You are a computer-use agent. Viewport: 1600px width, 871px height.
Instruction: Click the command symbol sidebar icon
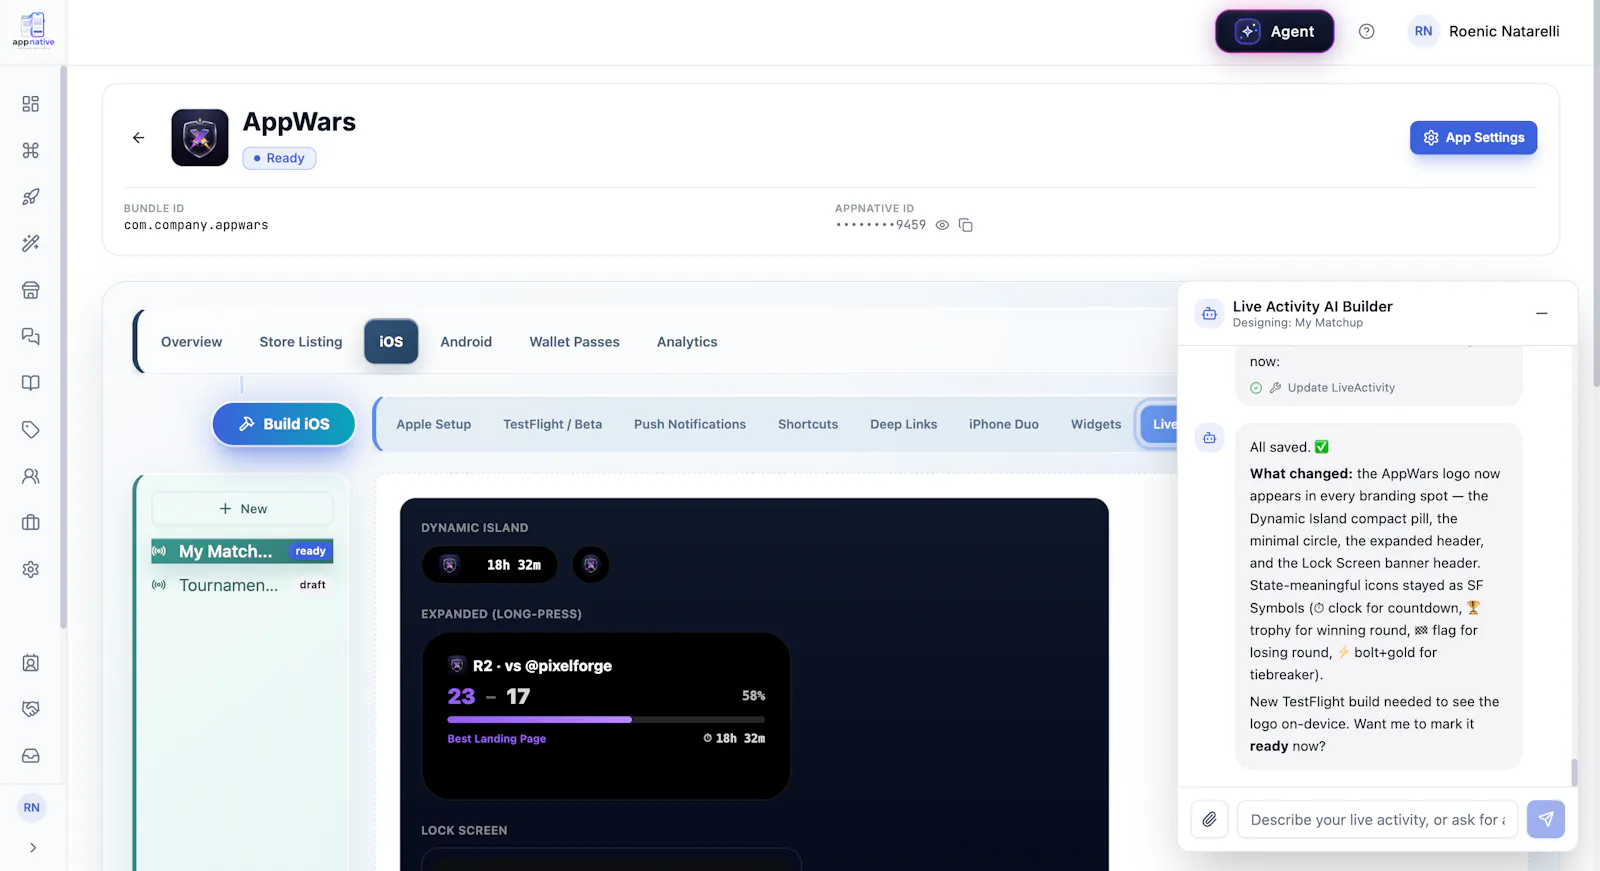[31, 150]
